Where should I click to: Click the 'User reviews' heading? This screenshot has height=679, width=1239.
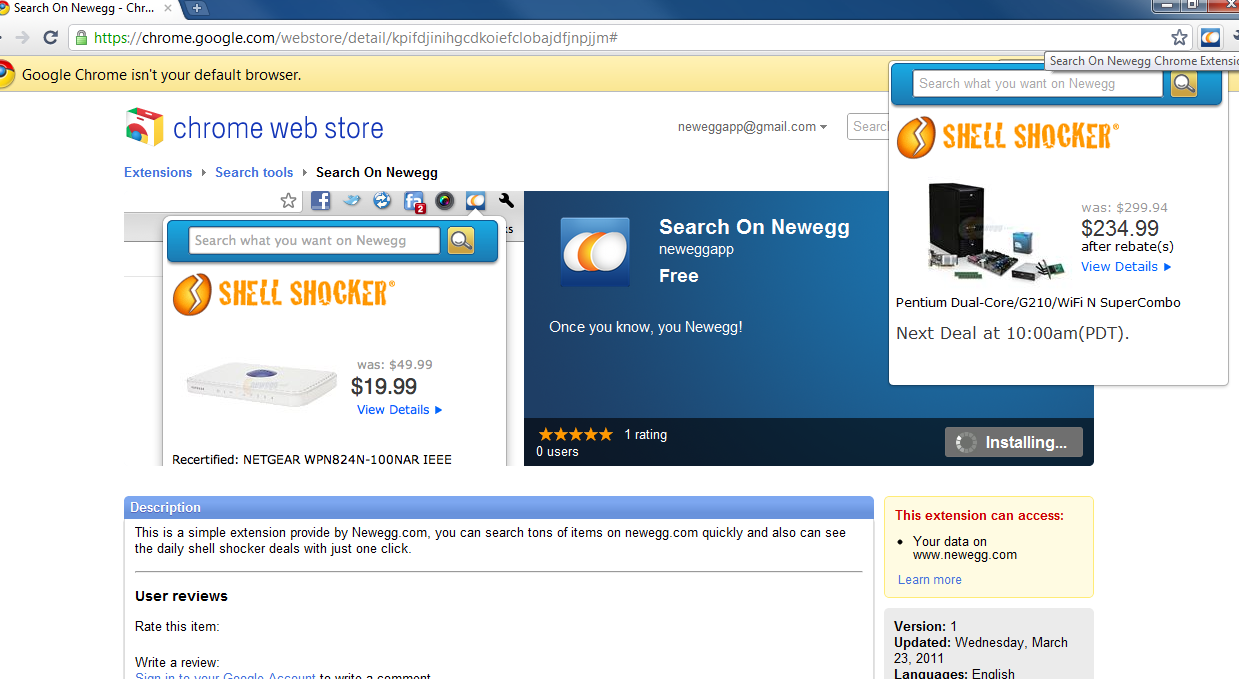coord(182,596)
